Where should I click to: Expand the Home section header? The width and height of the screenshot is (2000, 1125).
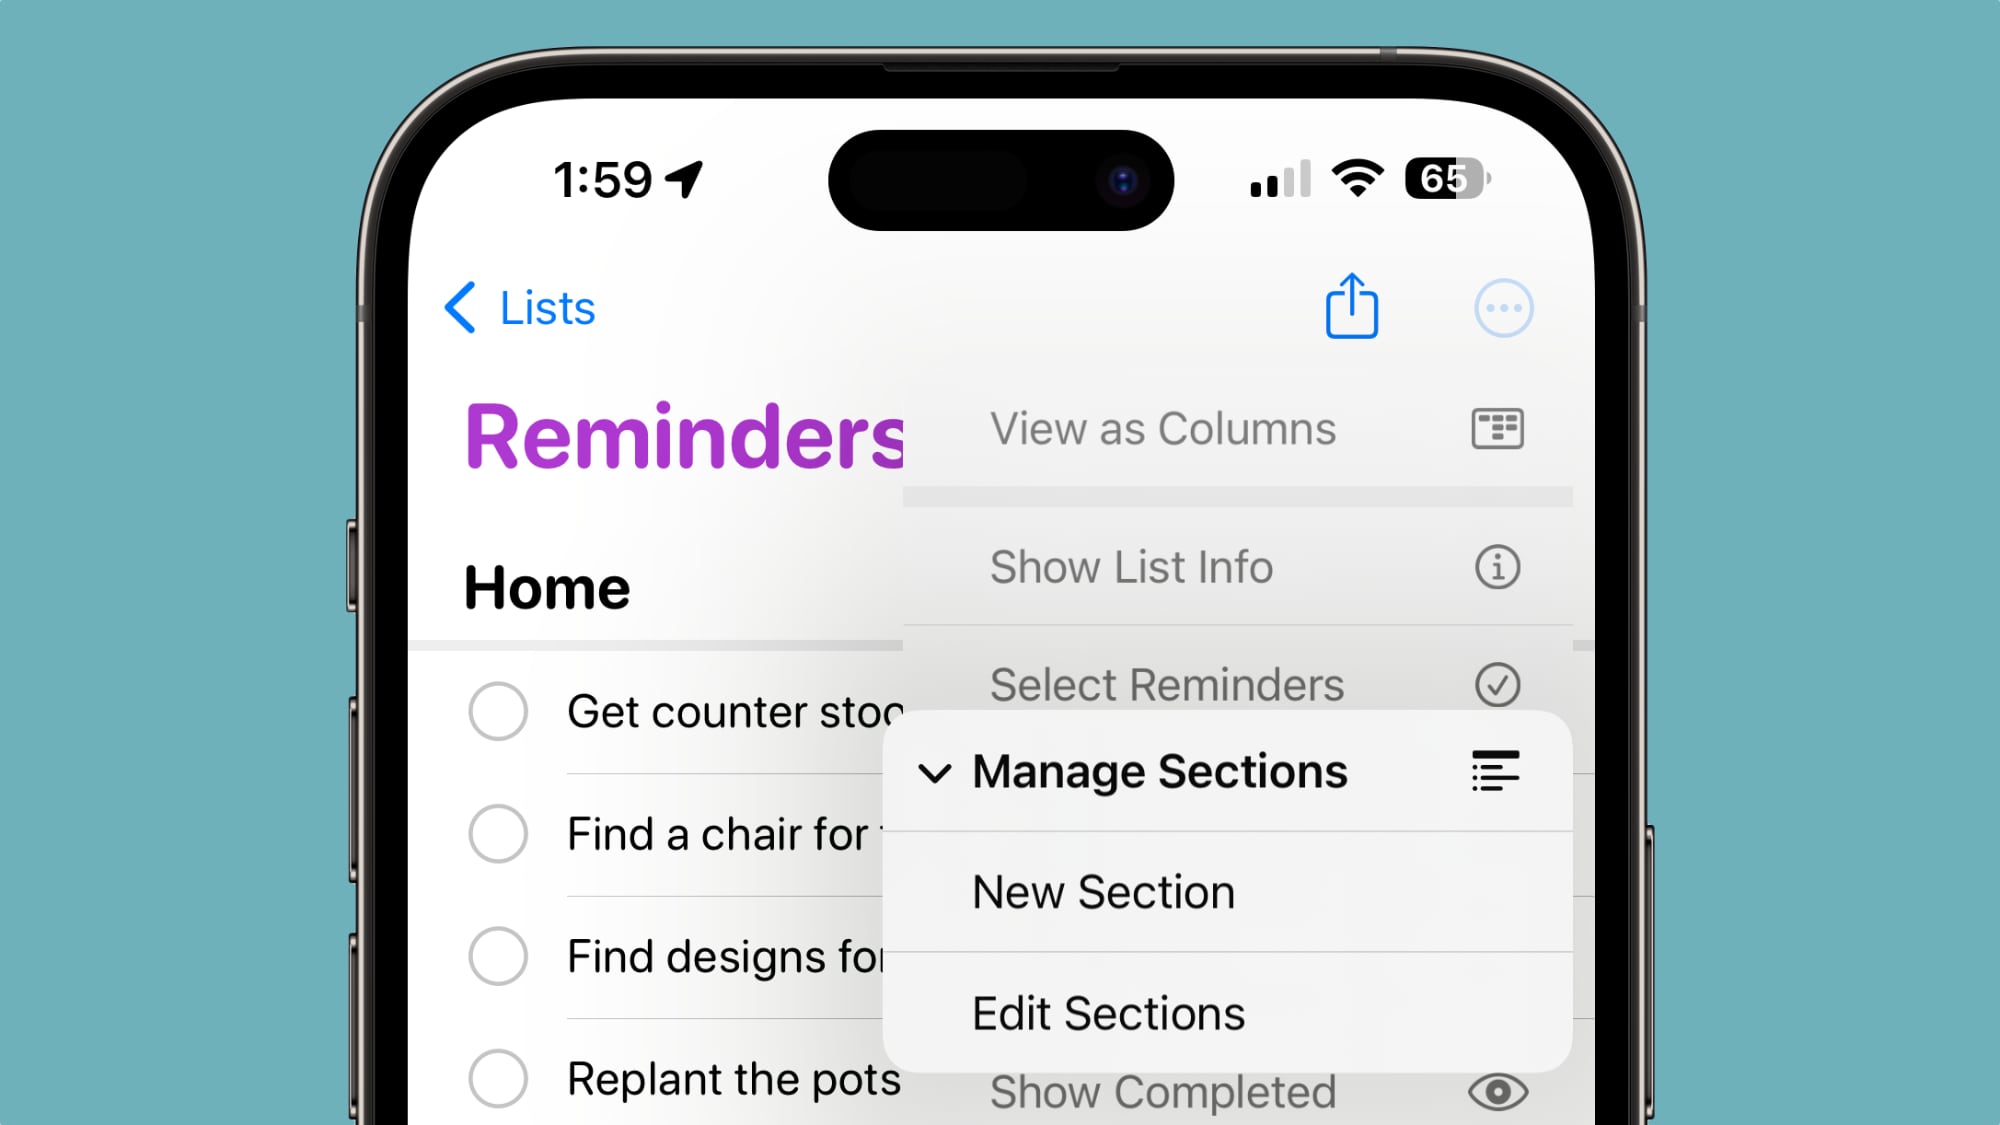click(547, 588)
